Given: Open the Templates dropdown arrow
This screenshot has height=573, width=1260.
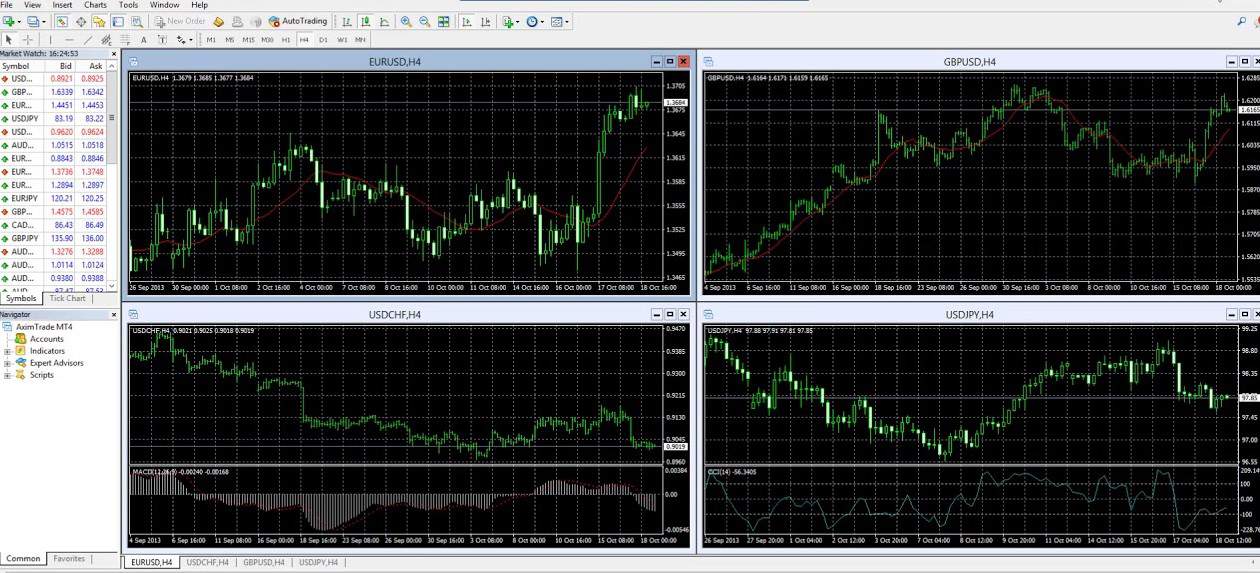Looking at the screenshot, I should [567, 21].
